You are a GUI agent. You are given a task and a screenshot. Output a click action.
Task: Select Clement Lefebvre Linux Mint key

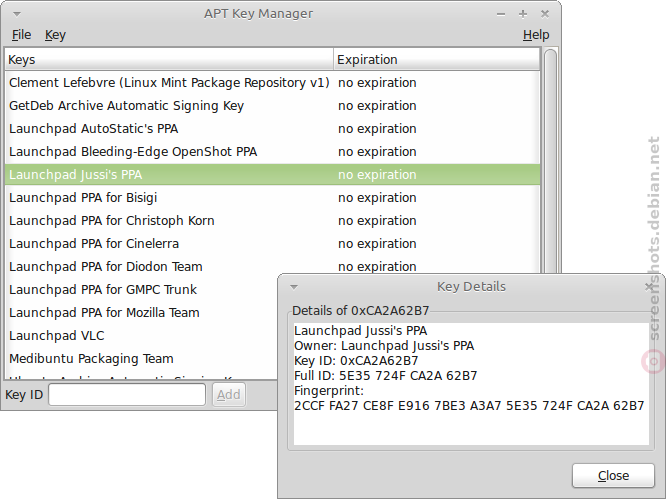coord(272,82)
